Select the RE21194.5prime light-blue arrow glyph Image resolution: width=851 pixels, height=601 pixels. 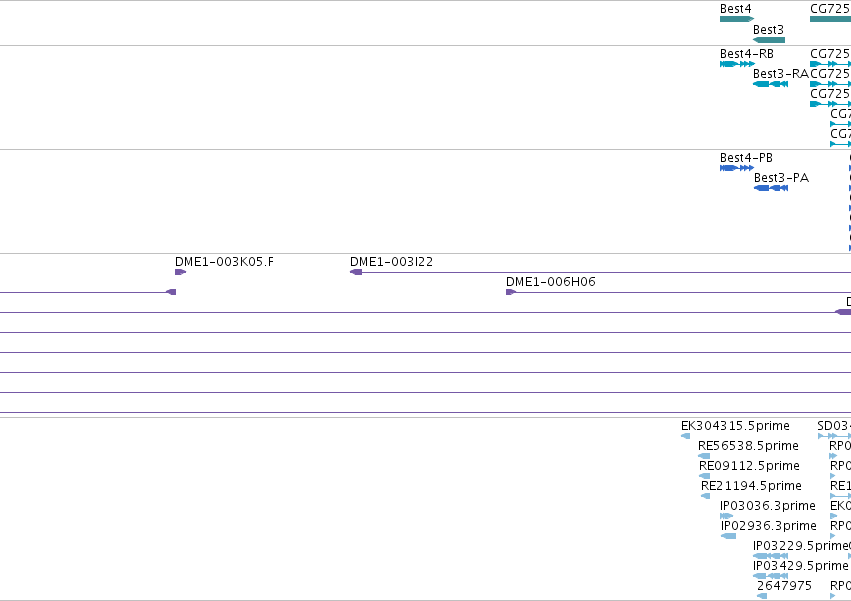pos(706,496)
